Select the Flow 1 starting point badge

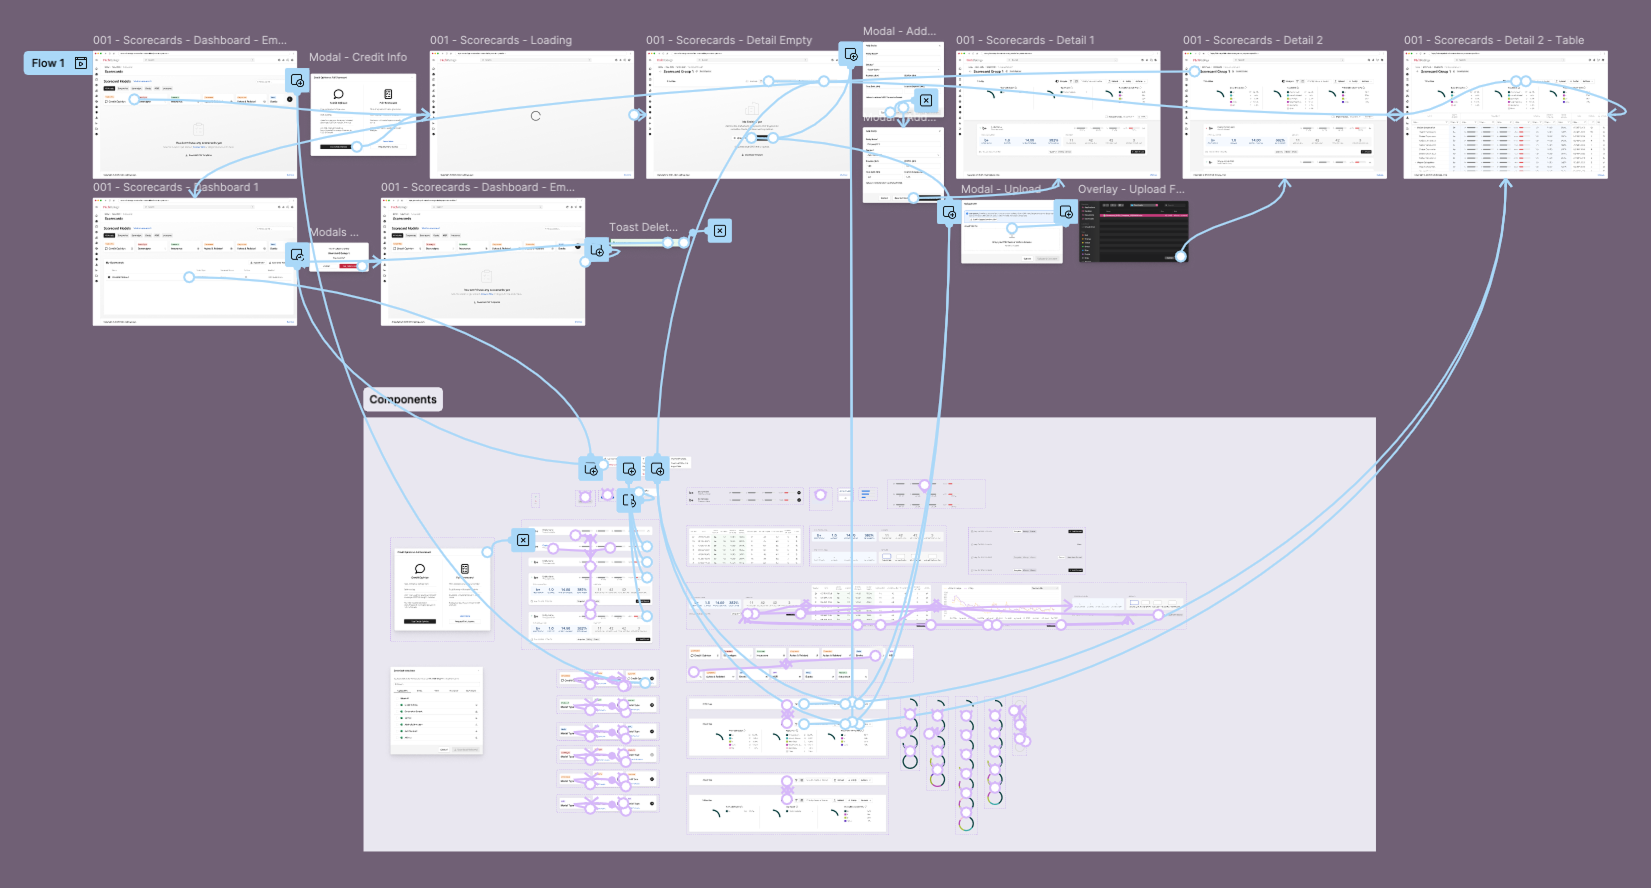[x=58, y=63]
